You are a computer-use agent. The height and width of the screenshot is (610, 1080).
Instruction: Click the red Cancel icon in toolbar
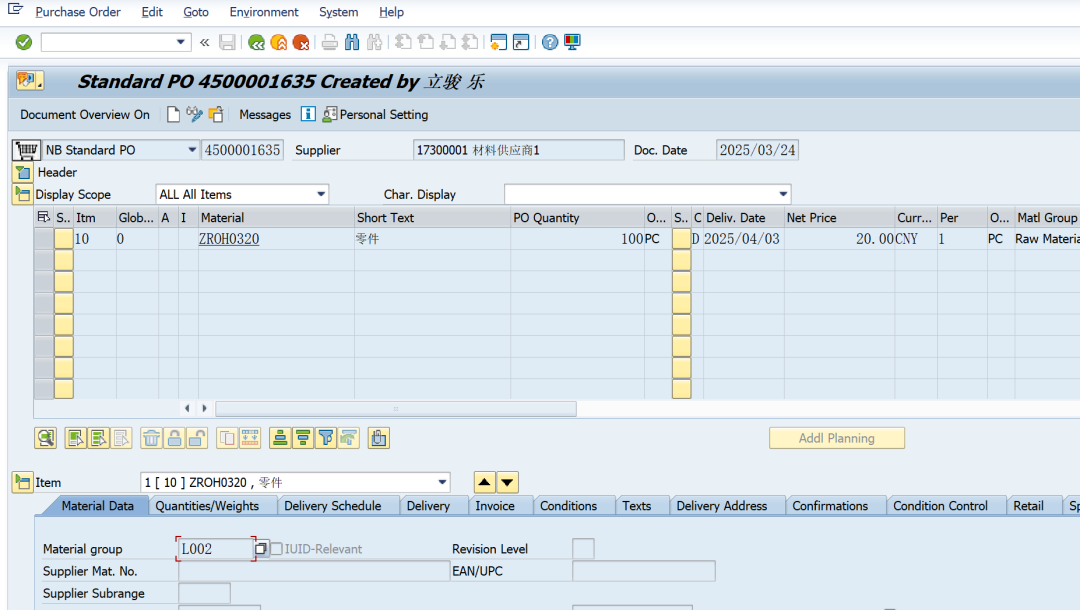pos(301,42)
